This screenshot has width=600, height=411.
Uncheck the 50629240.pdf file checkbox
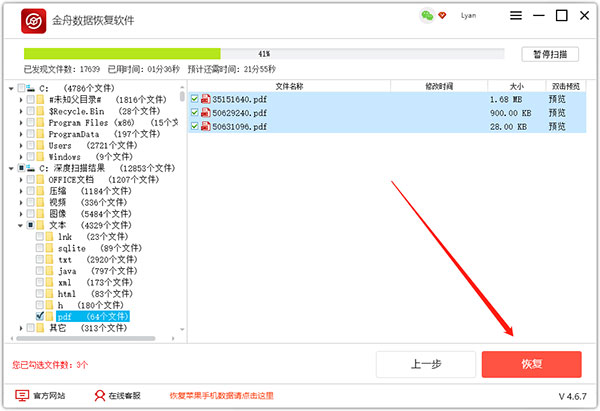[195, 113]
